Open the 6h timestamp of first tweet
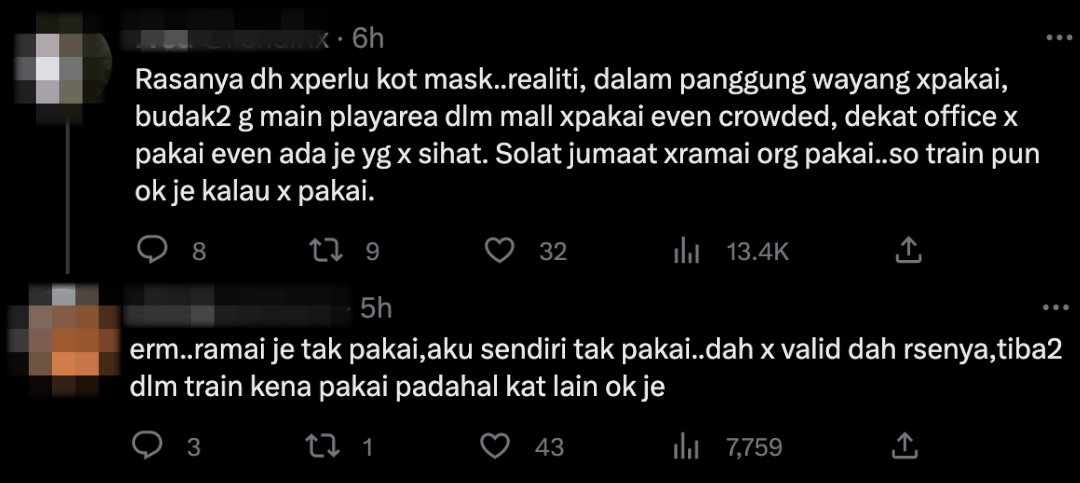 [x=367, y=39]
